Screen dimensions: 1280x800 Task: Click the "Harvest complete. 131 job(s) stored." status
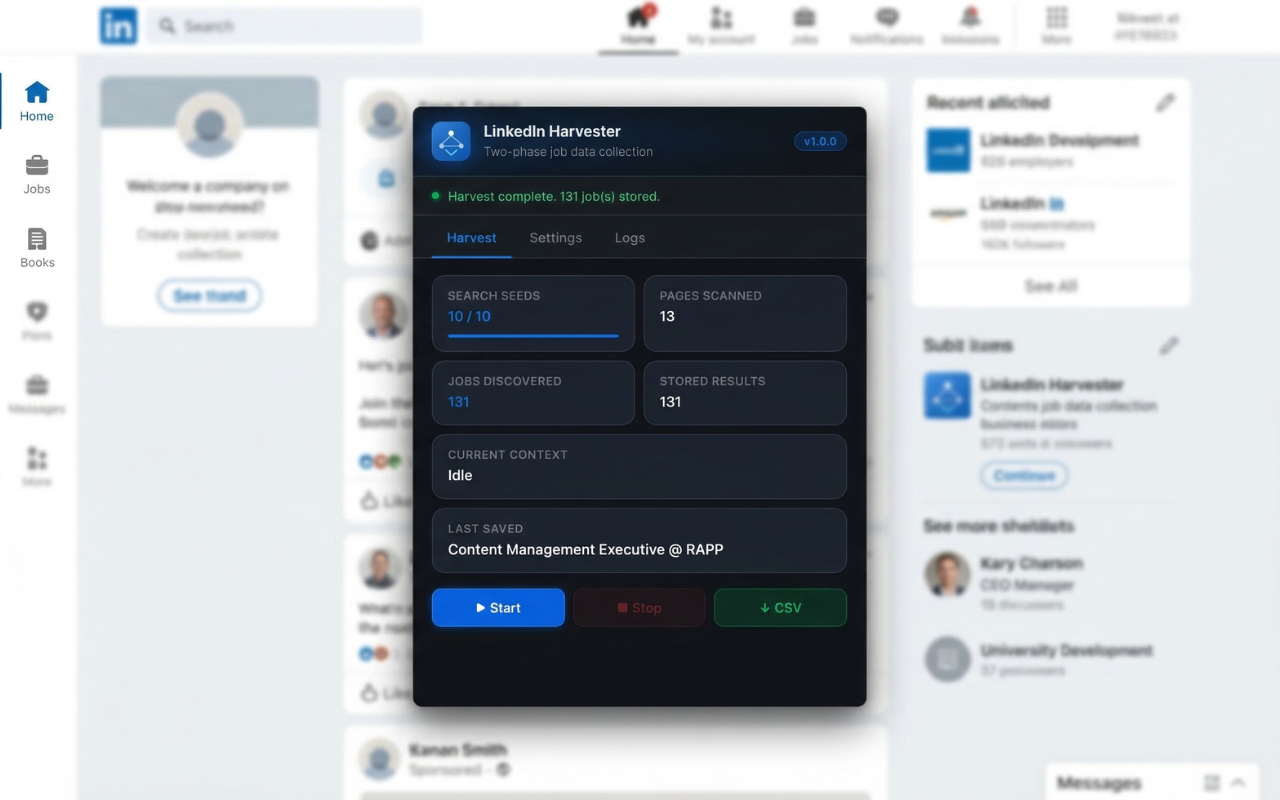coord(554,196)
